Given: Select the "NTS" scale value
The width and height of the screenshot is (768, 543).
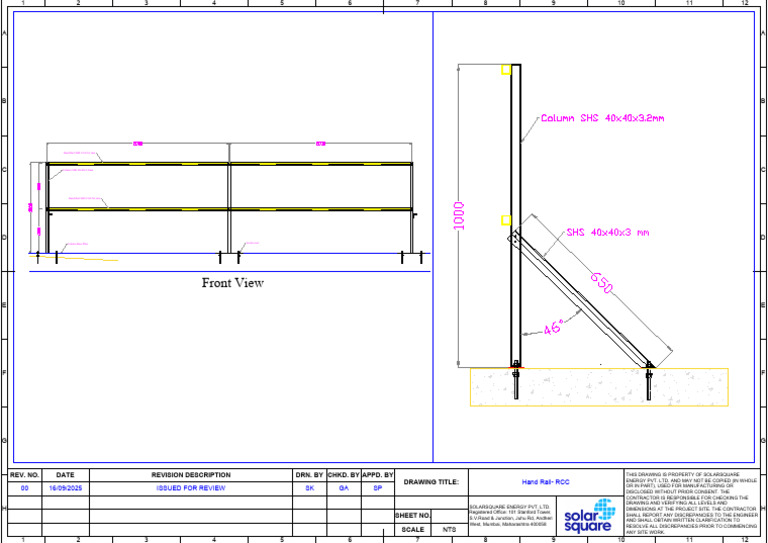Looking at the screenshot, I should [449, 530].
